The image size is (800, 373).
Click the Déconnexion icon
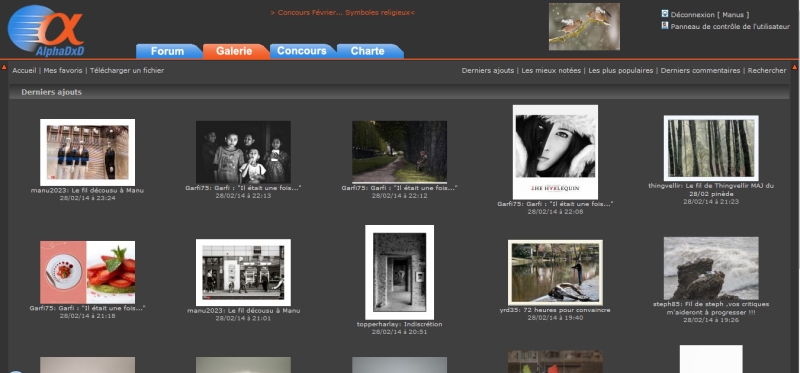pos(665,14)
